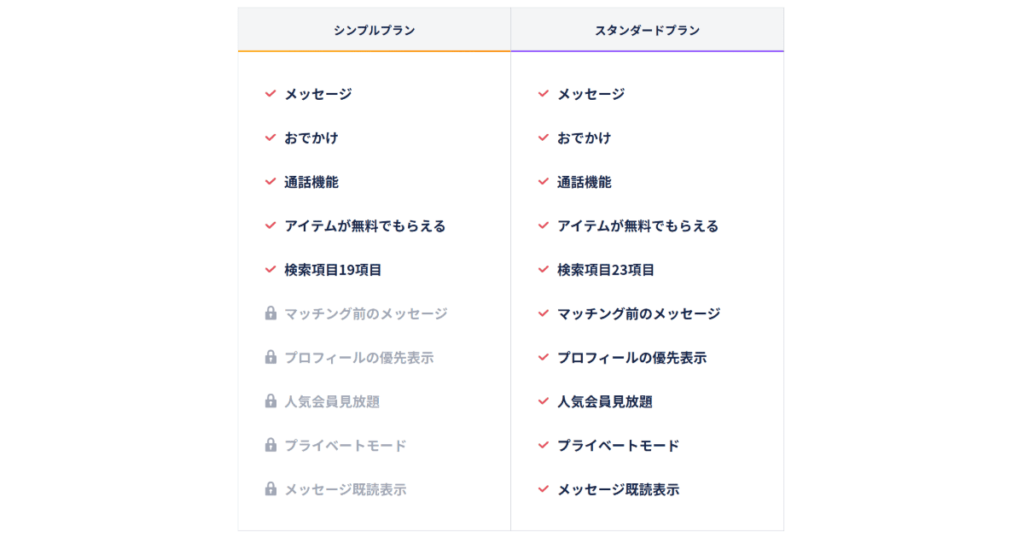Select the スタンダードプラン tab header
Screen dimensions: 1024x538
(647, 30)
